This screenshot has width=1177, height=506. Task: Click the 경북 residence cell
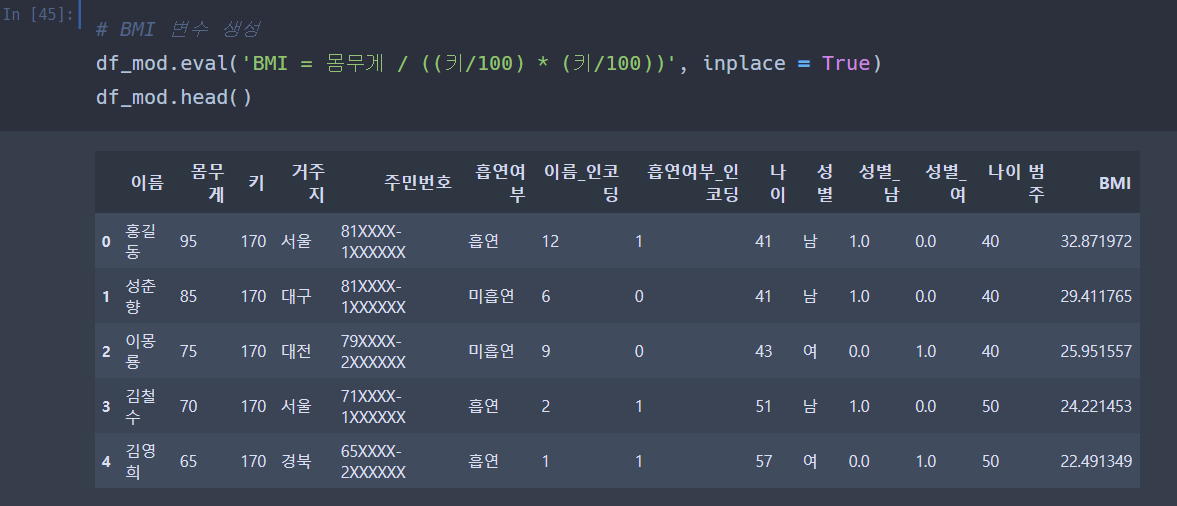(x=296, y=461)
